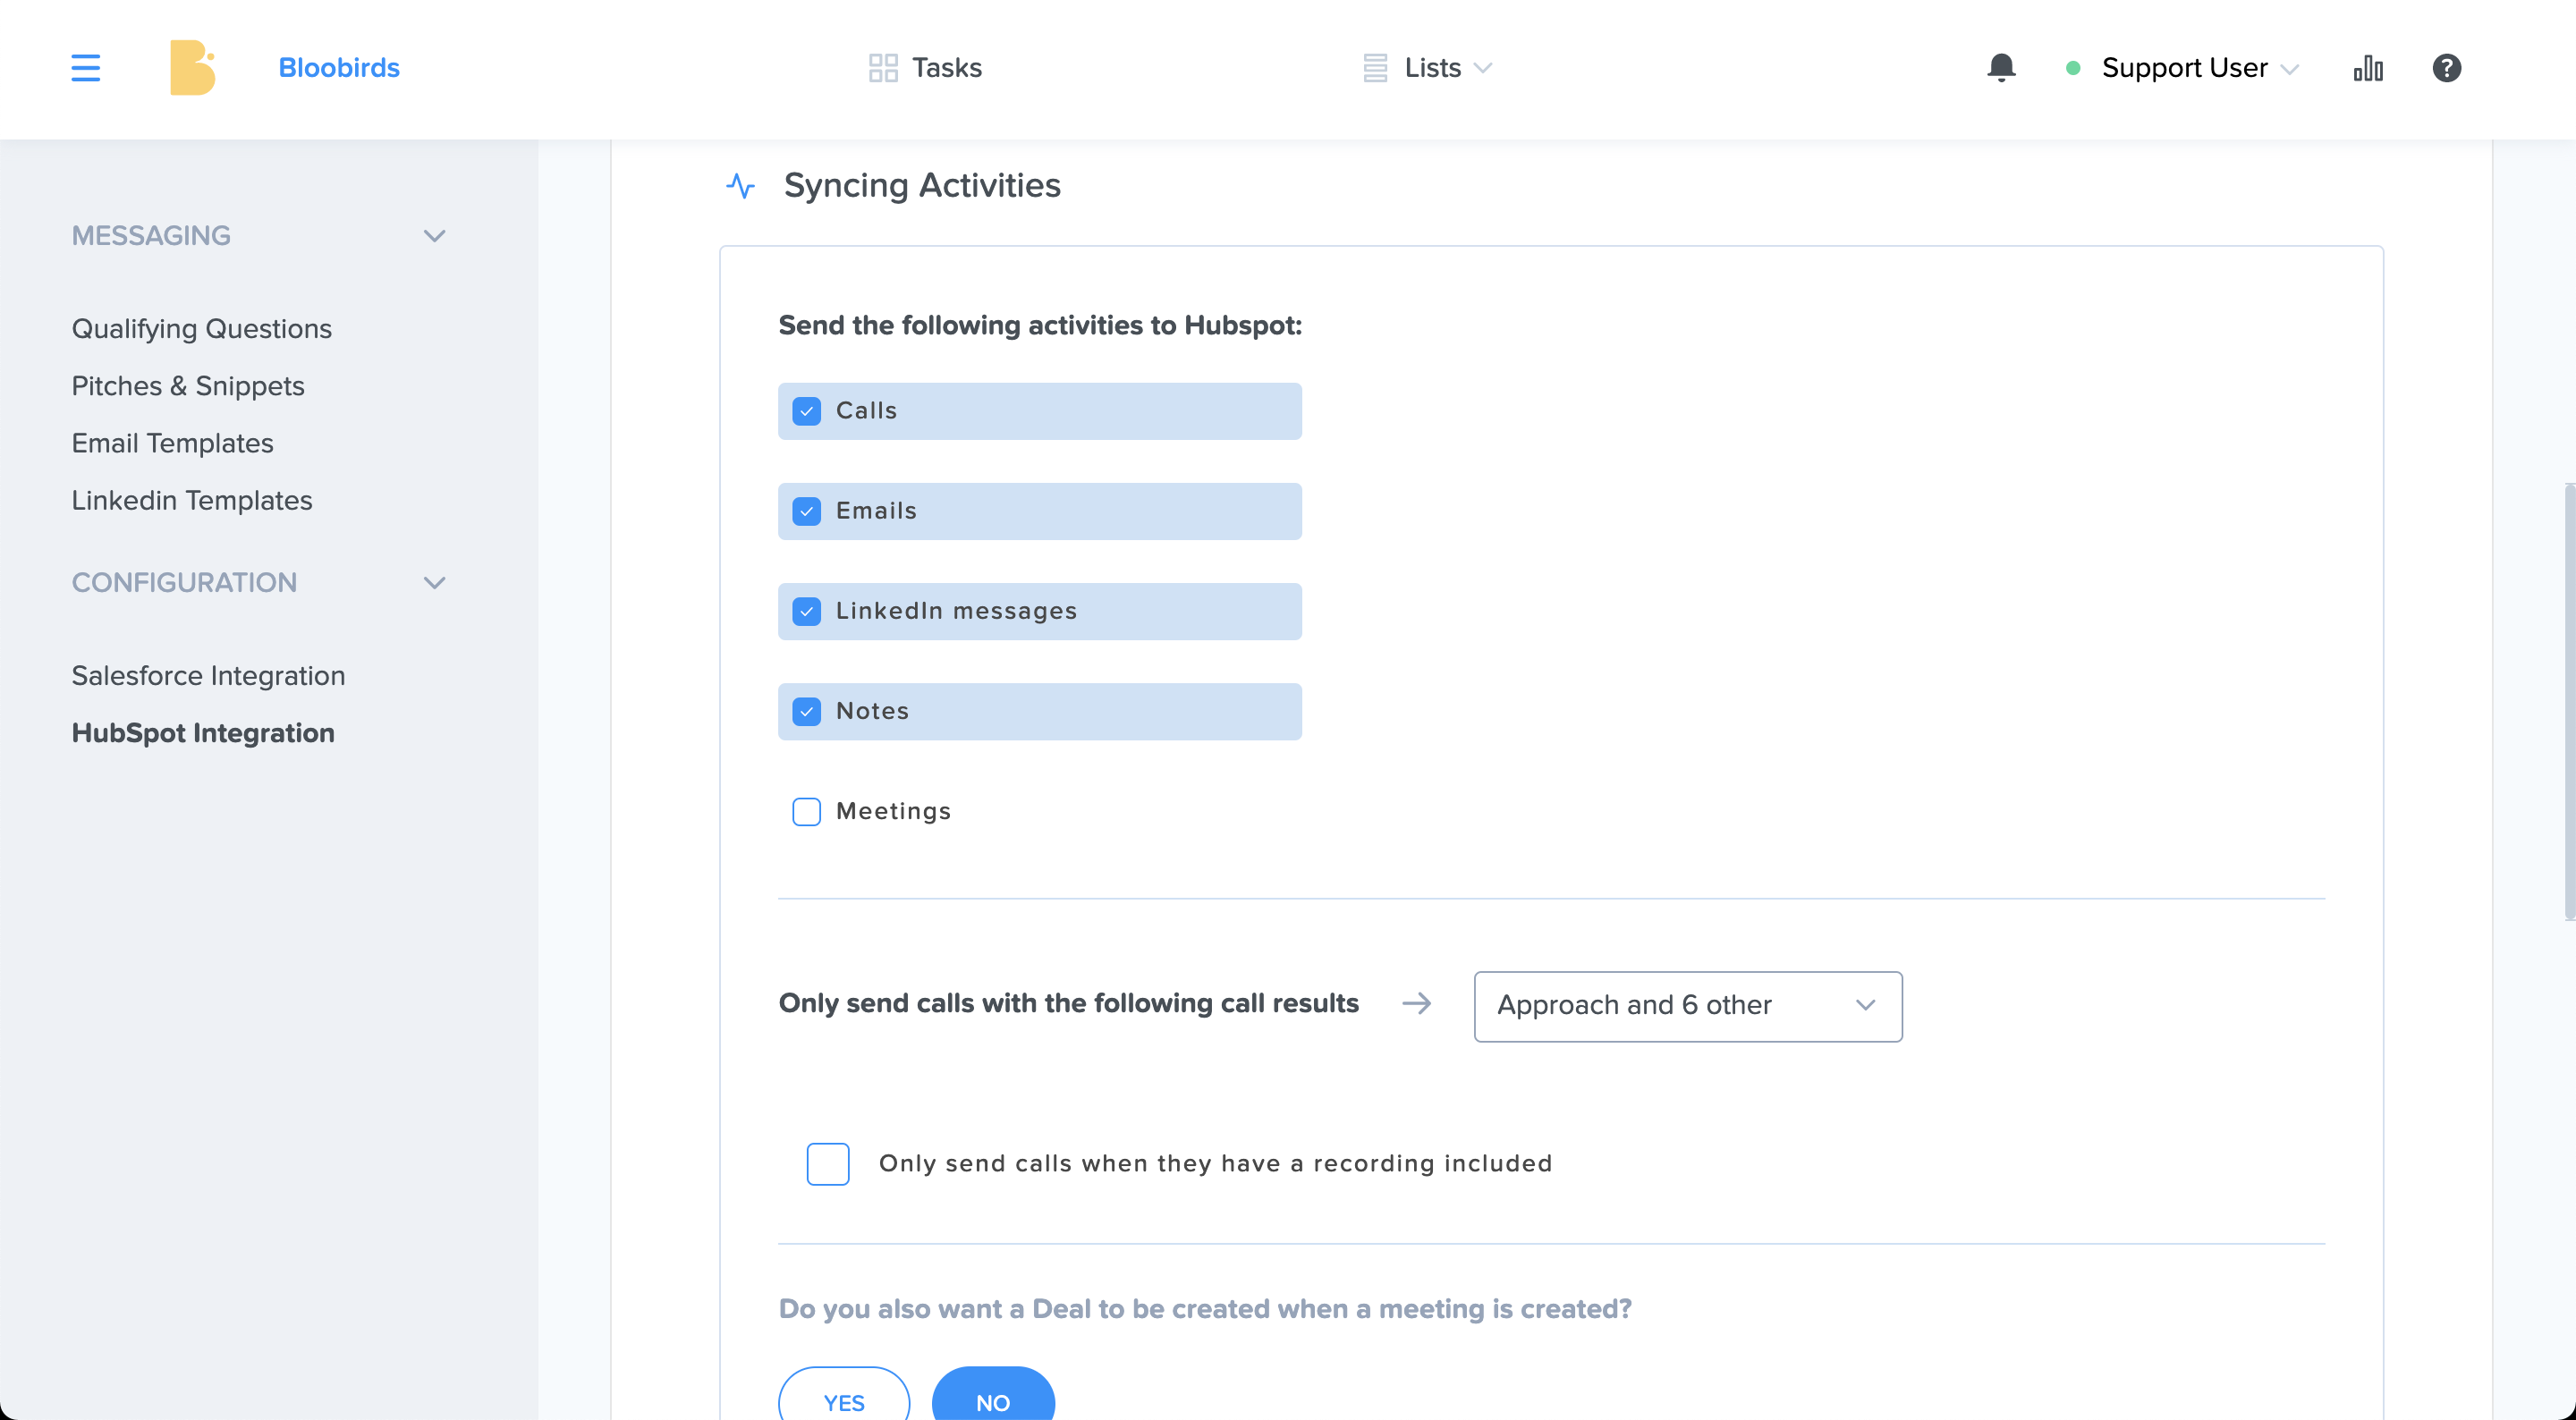This screenshot has height=1420, width=2576.
Task: Open Email Templates
Action: tap(172, 443)
